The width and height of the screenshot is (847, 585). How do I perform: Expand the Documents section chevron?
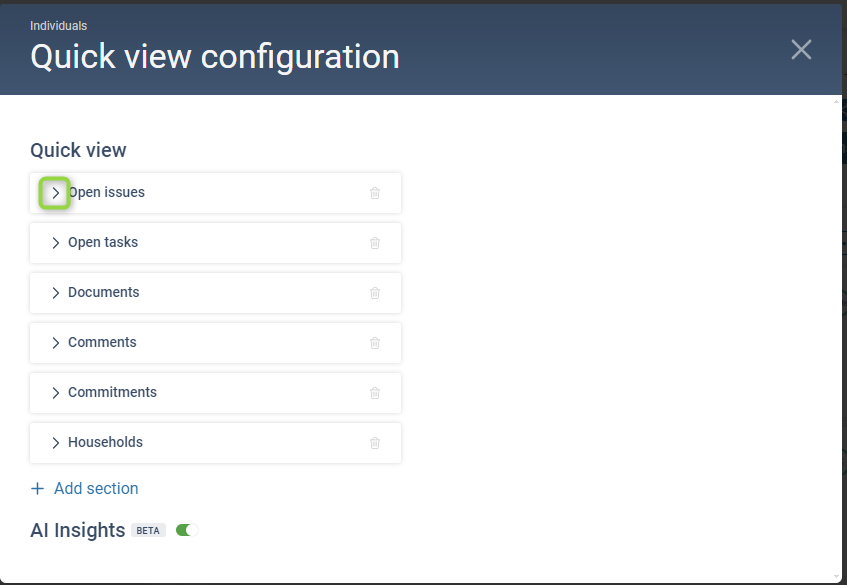pos(55,293)
